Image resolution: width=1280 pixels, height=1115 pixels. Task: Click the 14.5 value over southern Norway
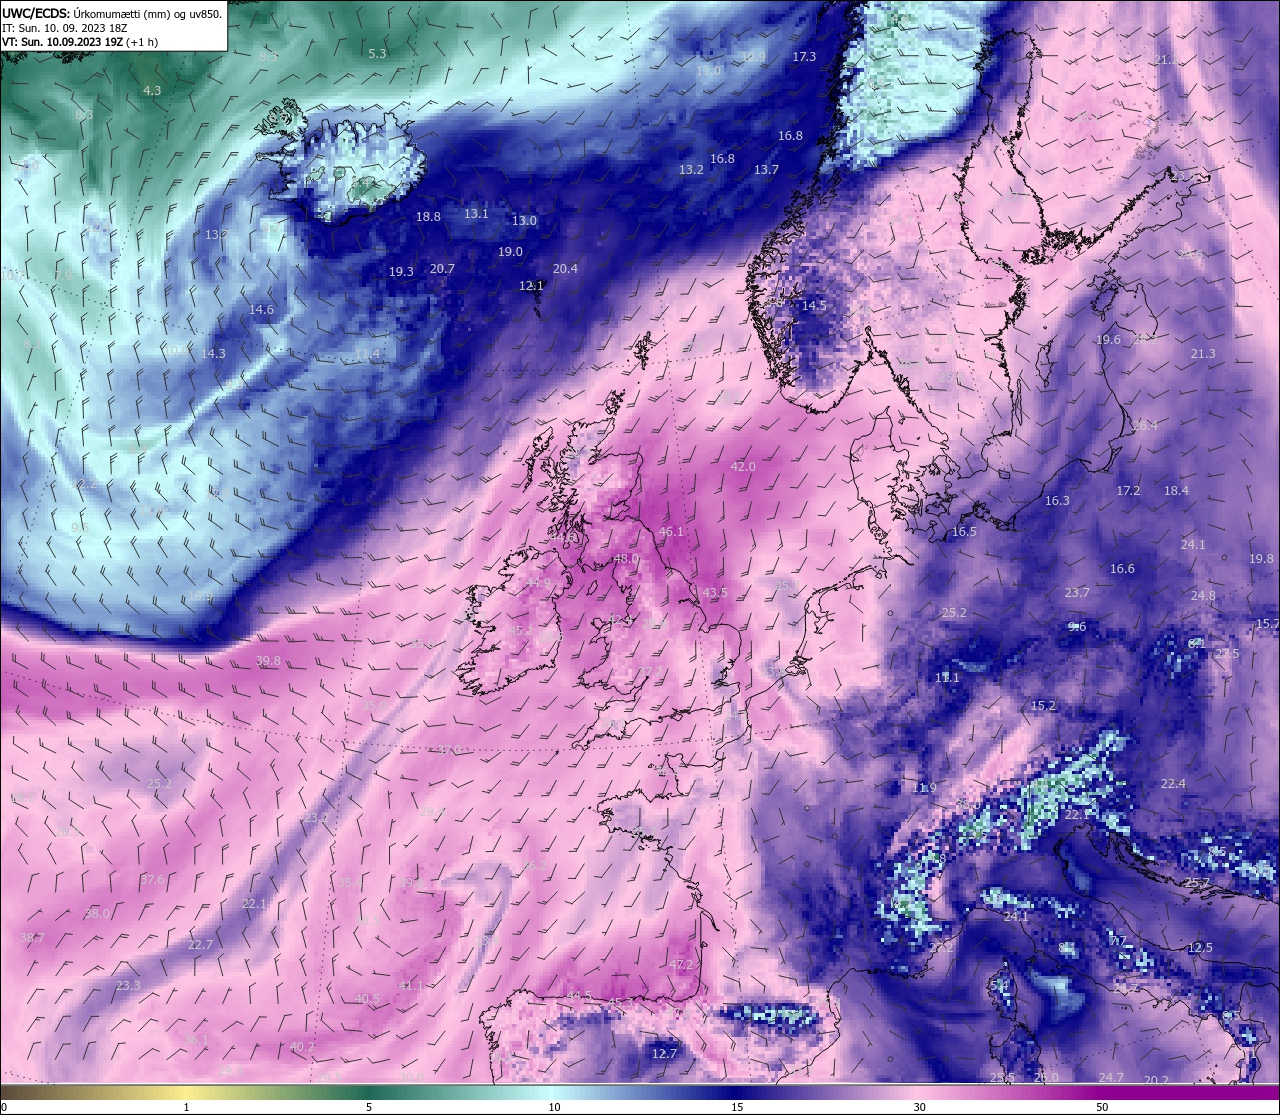point(814,306)
